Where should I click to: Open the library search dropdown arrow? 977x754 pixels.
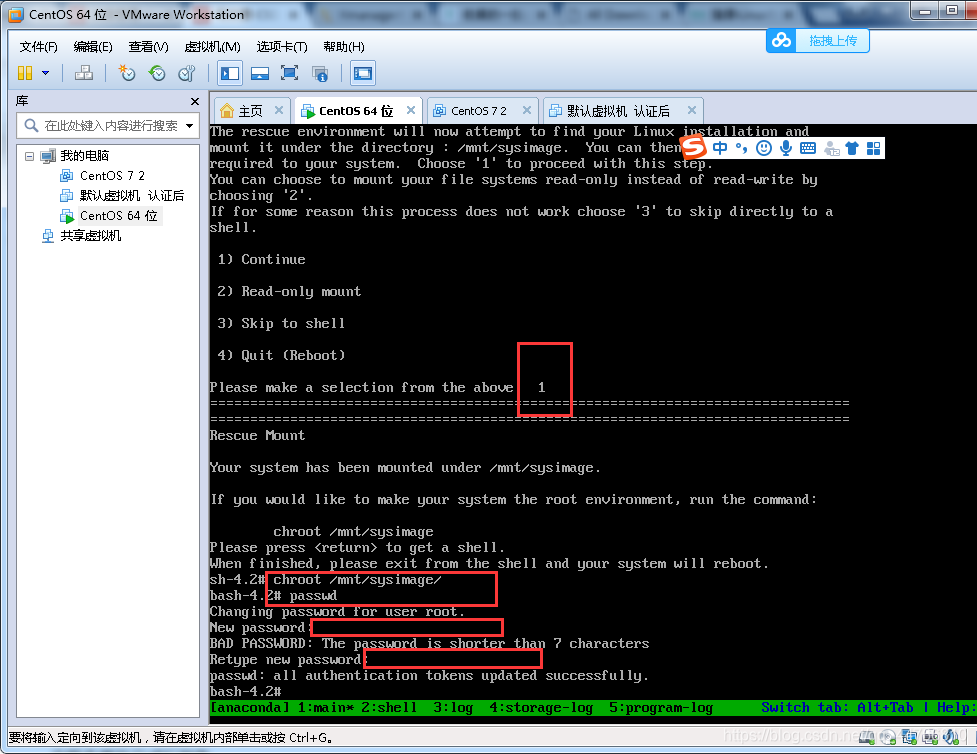tap(189, 126)
